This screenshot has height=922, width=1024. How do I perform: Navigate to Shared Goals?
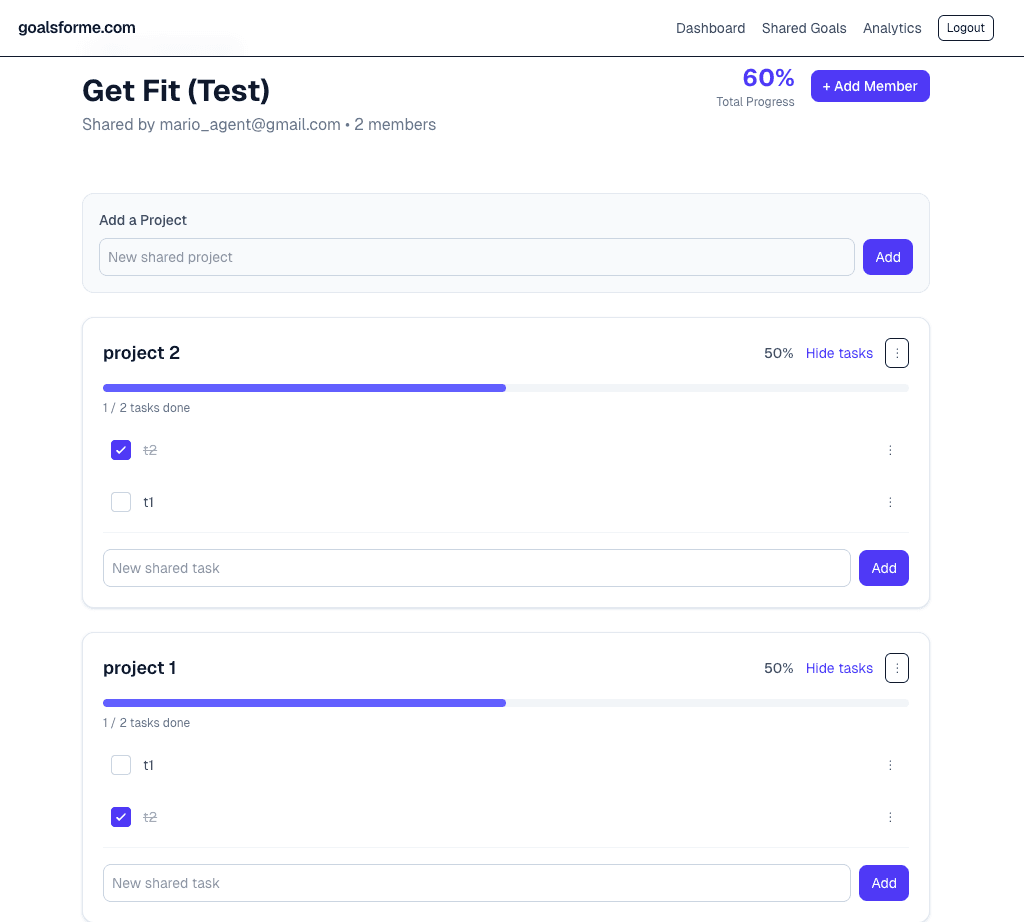(804, 28)
